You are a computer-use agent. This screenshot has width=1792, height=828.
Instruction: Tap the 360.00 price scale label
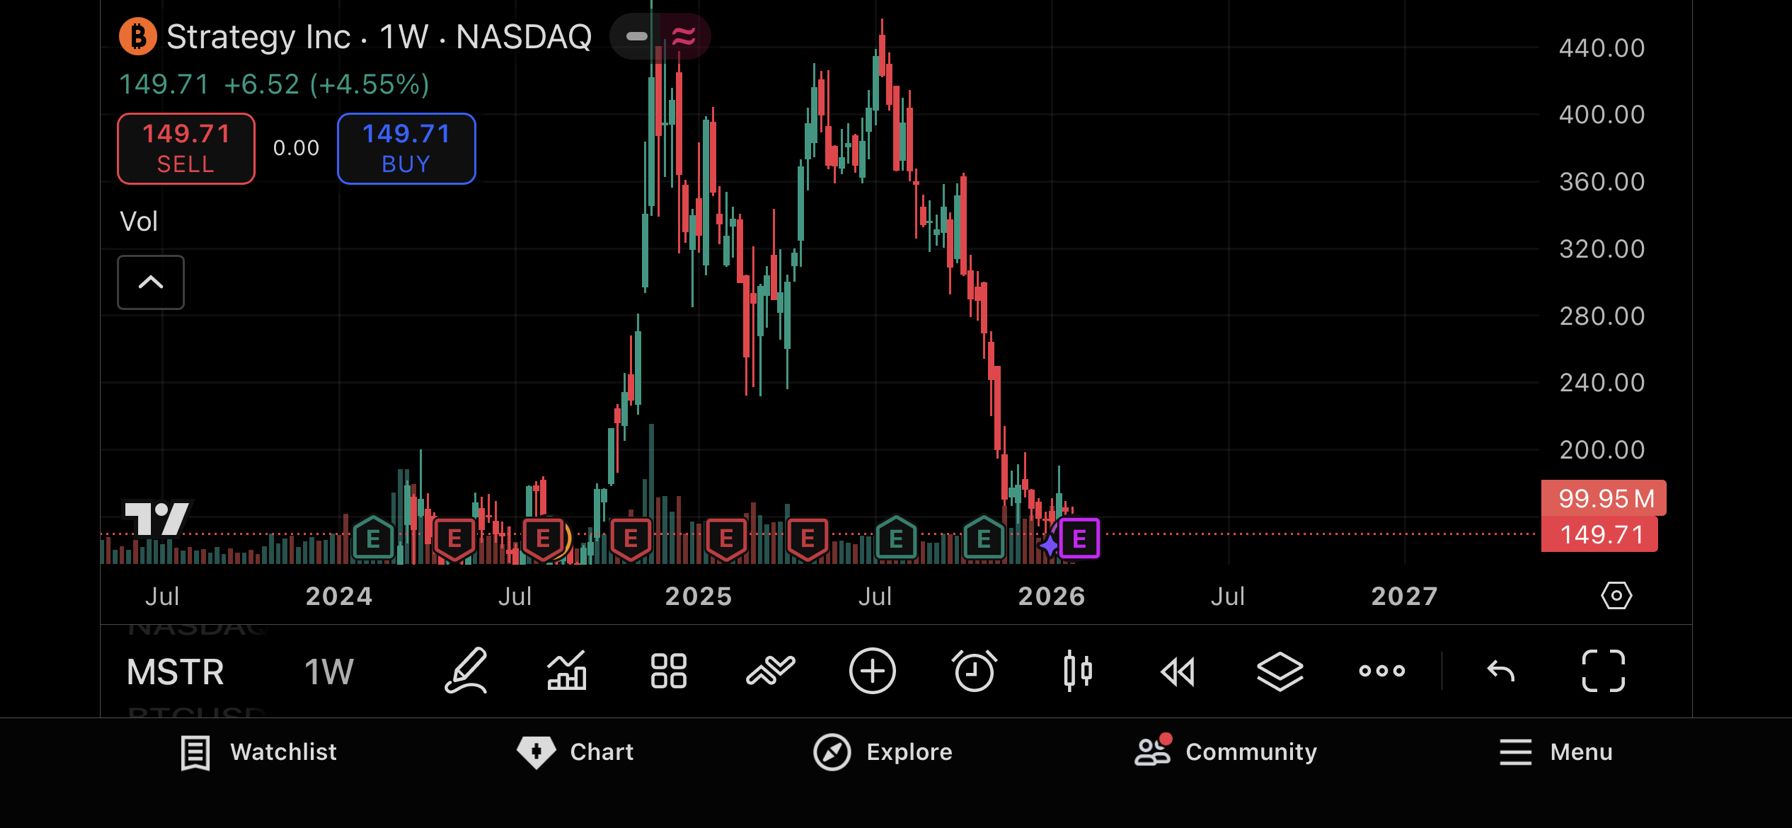[1602, 182]
